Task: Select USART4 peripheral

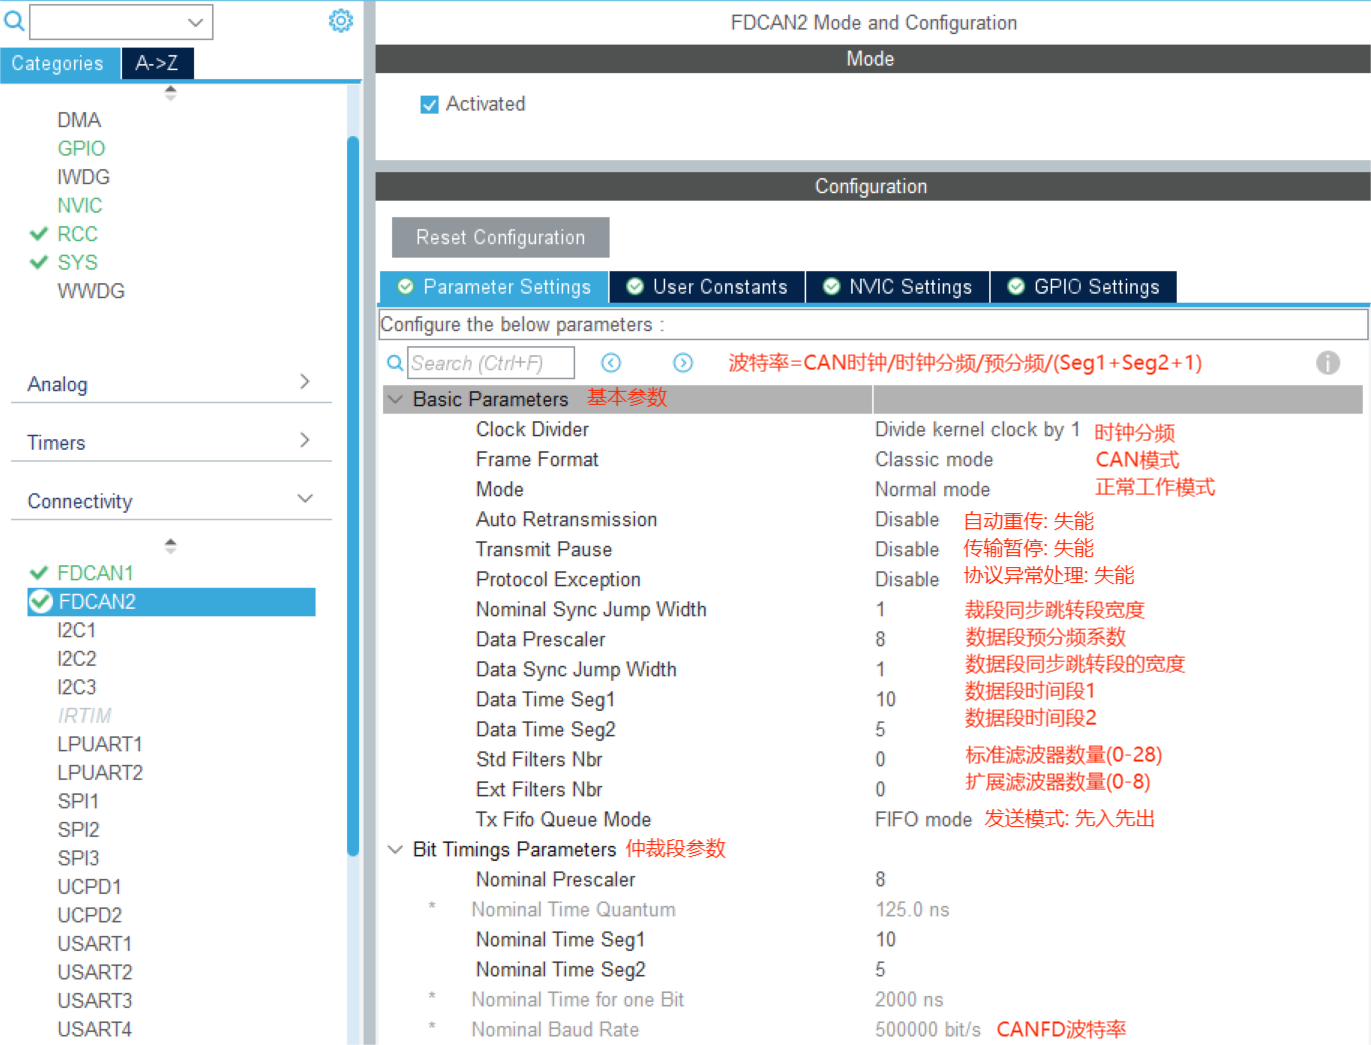Action: pyautogui.click(x=94, y=1029)
